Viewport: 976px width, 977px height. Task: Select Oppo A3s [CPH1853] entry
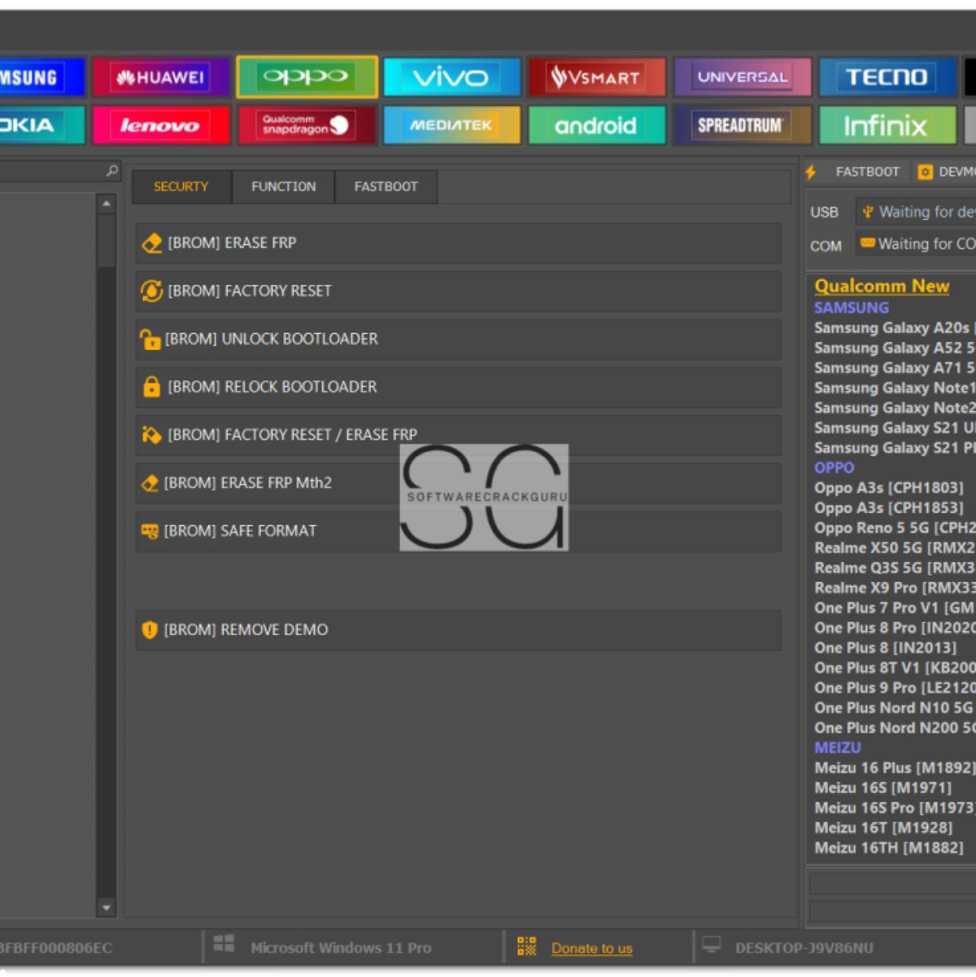[889, 508]
